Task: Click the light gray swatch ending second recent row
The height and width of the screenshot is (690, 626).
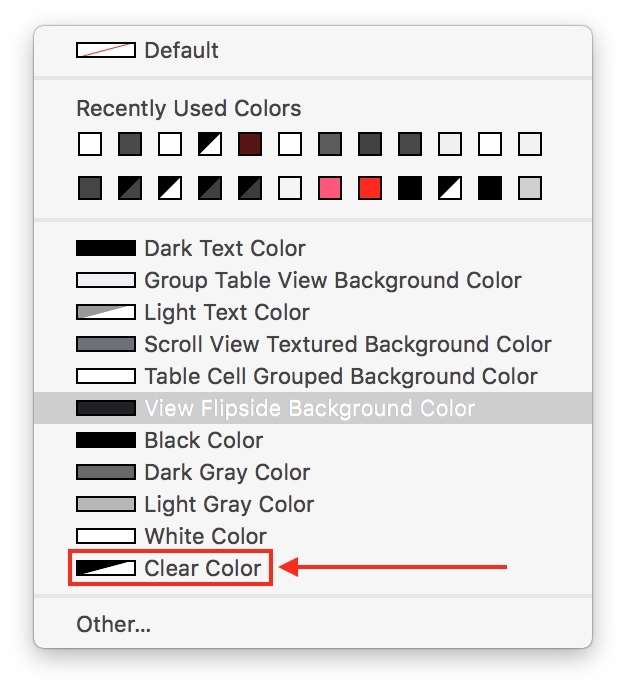Action: tap(530, 188)
